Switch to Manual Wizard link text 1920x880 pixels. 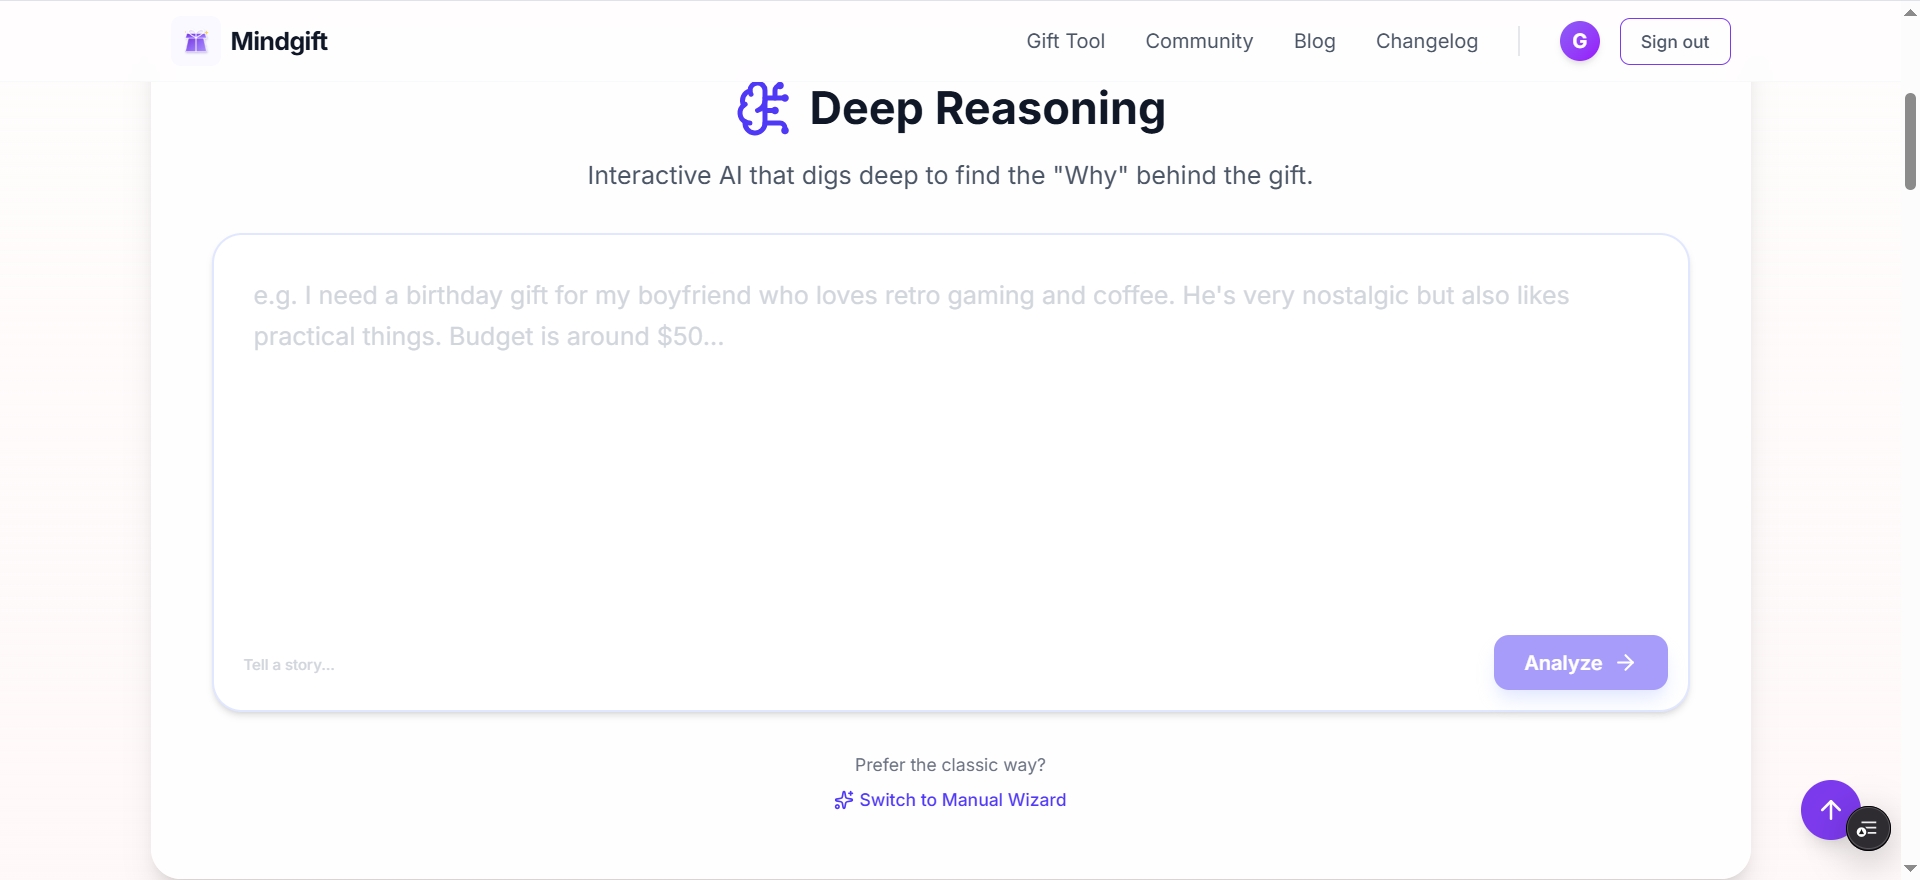click(x=962, y=800)
